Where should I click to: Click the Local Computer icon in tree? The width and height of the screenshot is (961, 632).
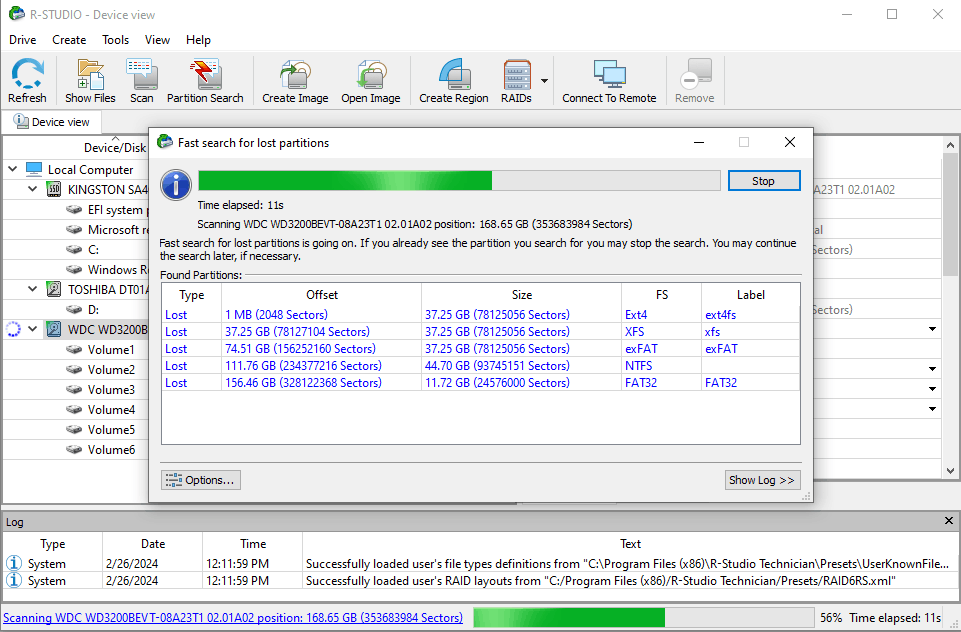pyautogui.click(x=34, y=169)
